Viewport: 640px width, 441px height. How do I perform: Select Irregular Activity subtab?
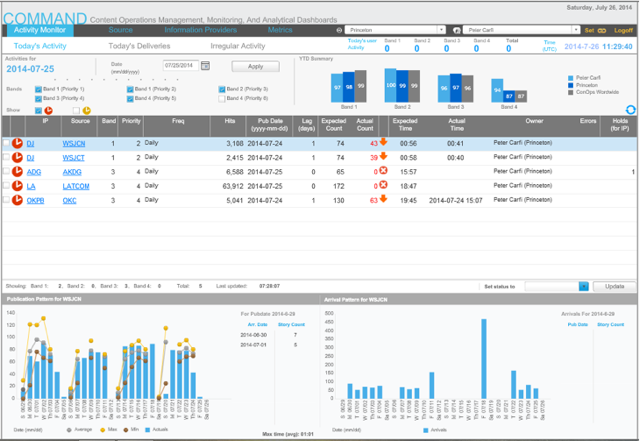pos(238,46)
